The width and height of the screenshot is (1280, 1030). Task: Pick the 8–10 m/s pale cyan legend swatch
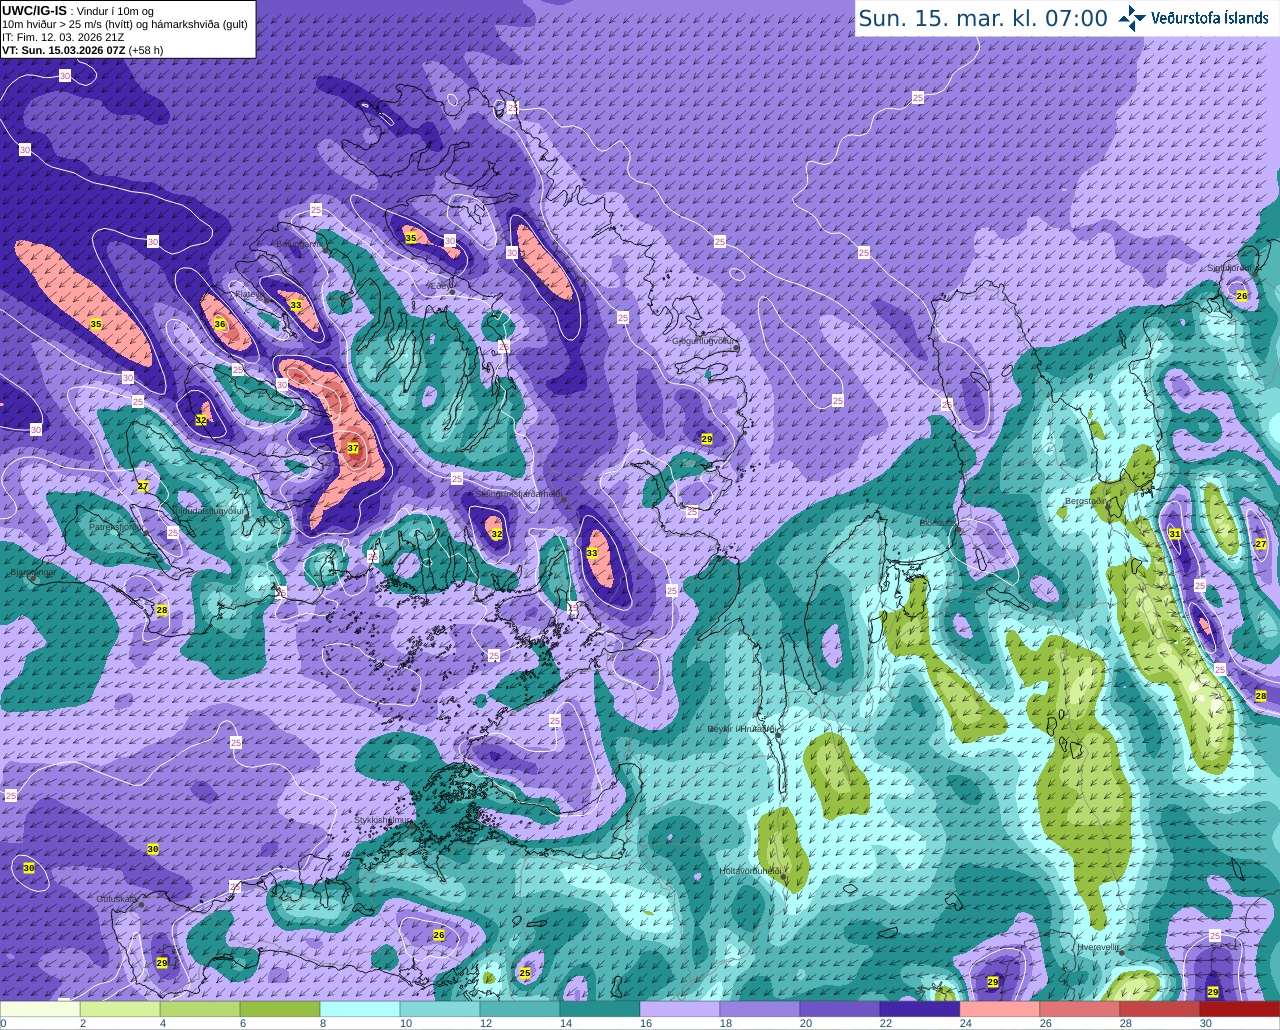[360, 1009]
